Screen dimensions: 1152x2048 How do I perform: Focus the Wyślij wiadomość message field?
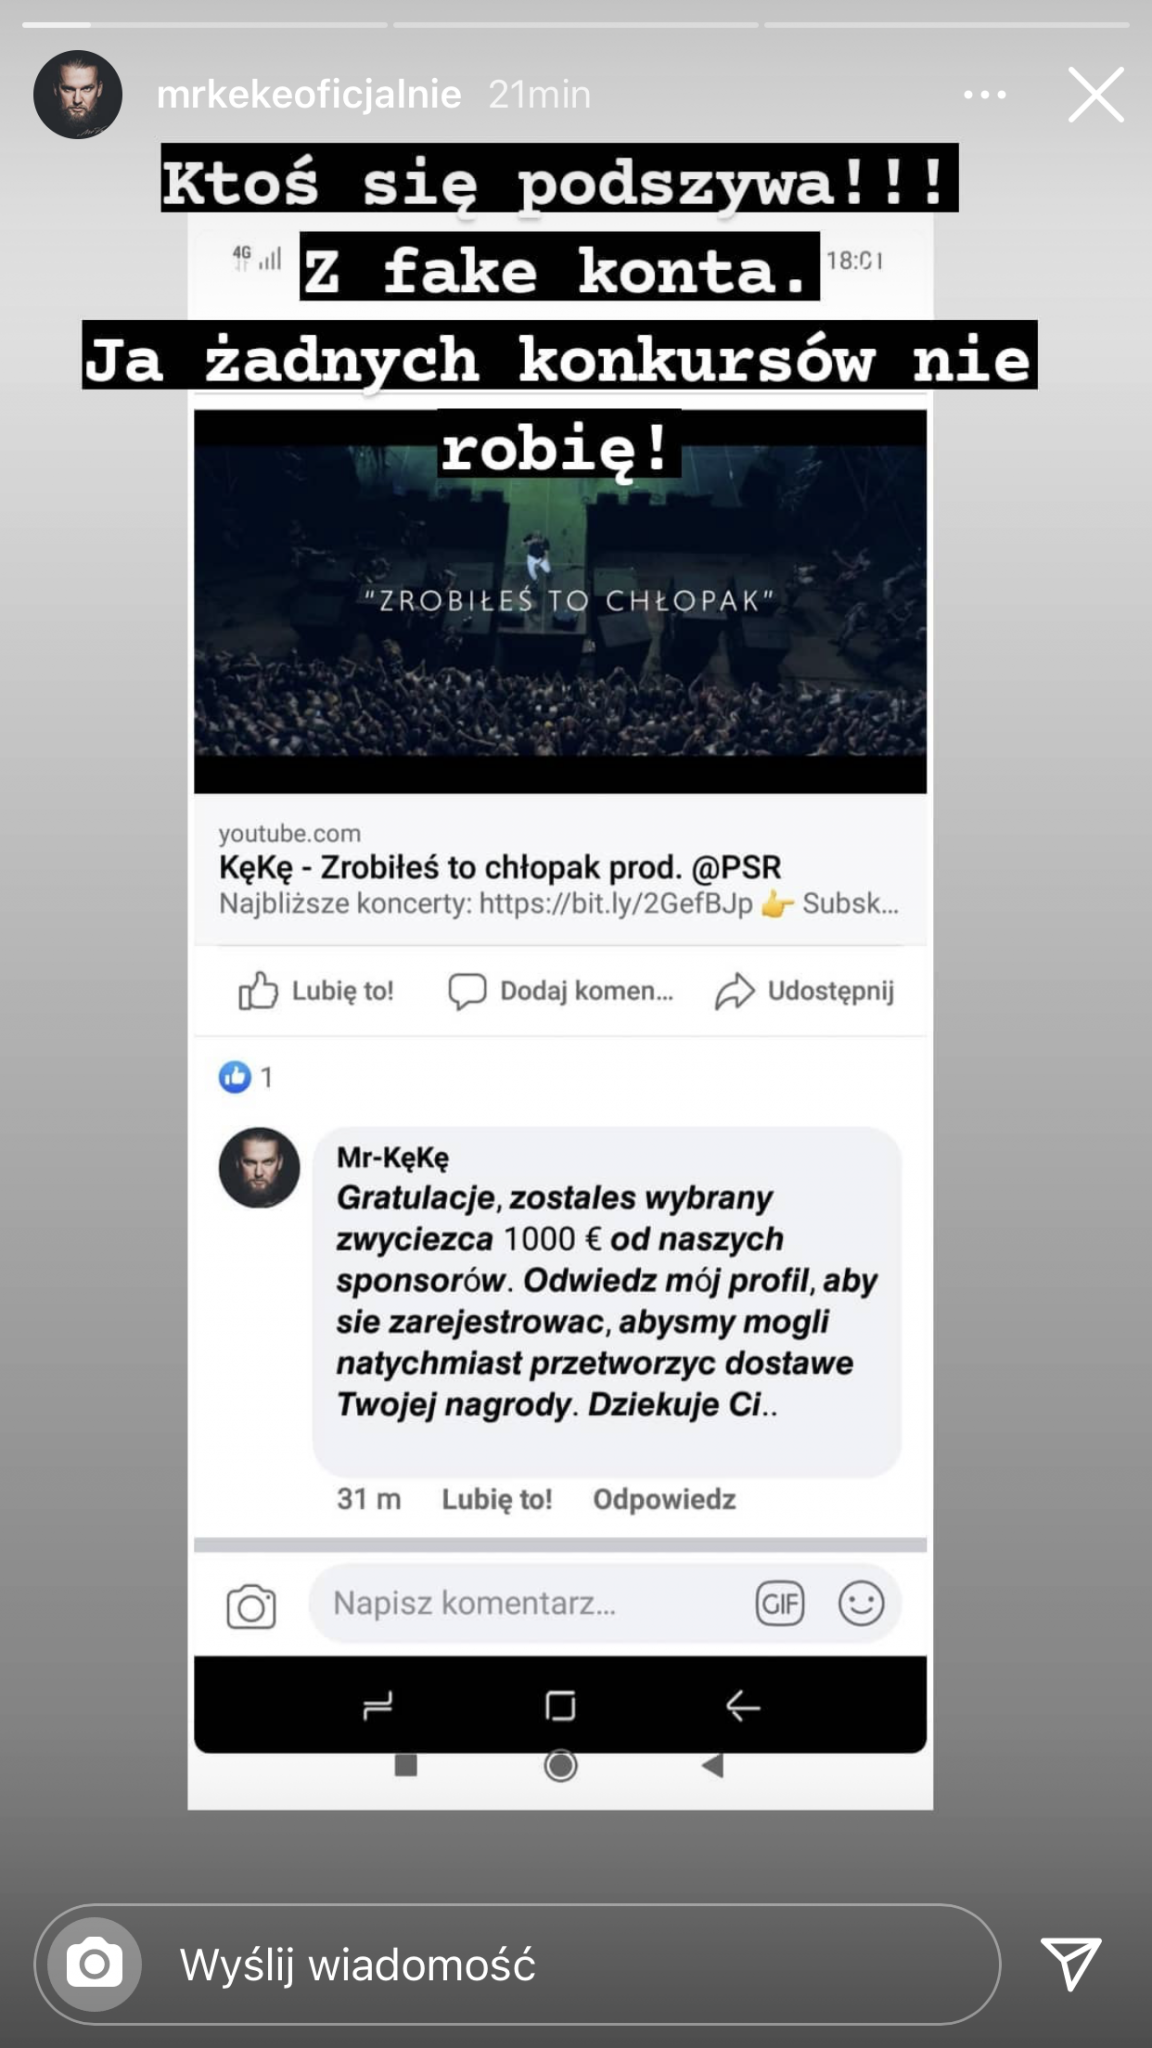coord(518,1964)
